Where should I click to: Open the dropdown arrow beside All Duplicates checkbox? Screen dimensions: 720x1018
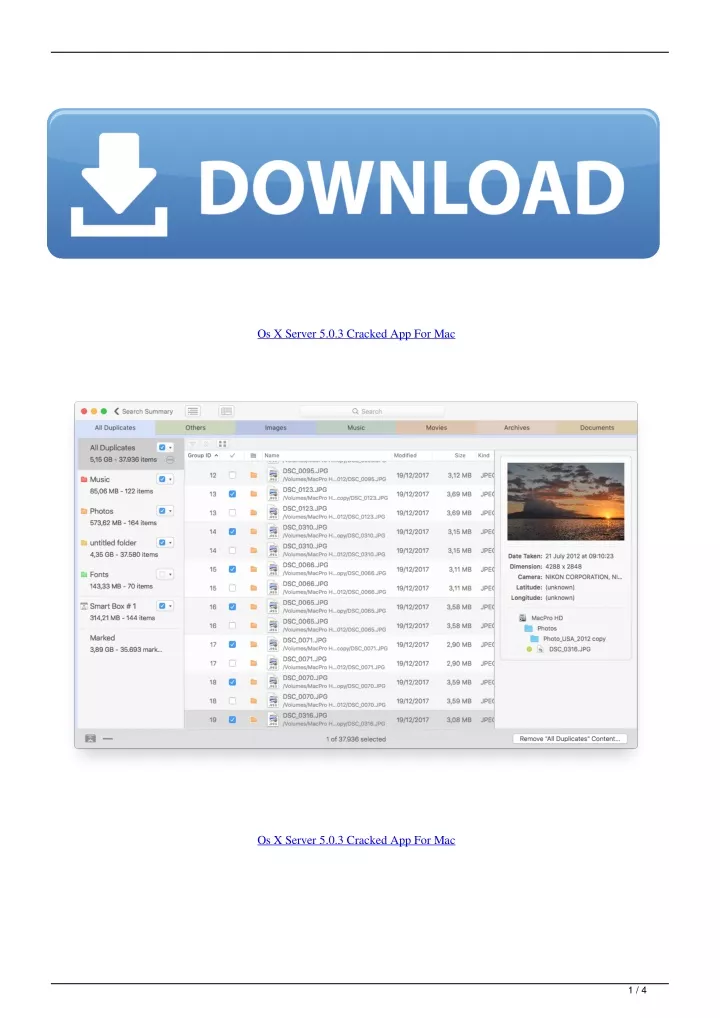coord(170,447)
